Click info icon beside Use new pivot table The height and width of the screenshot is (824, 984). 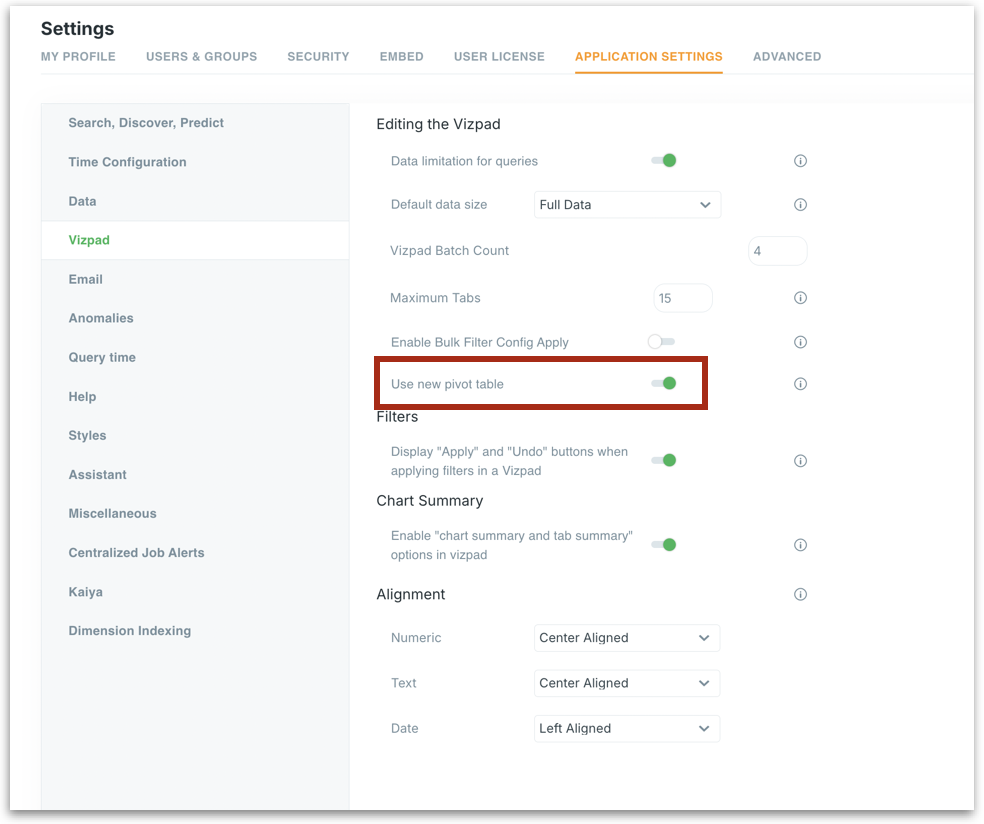pyautogui.click(x=800, y=384)
